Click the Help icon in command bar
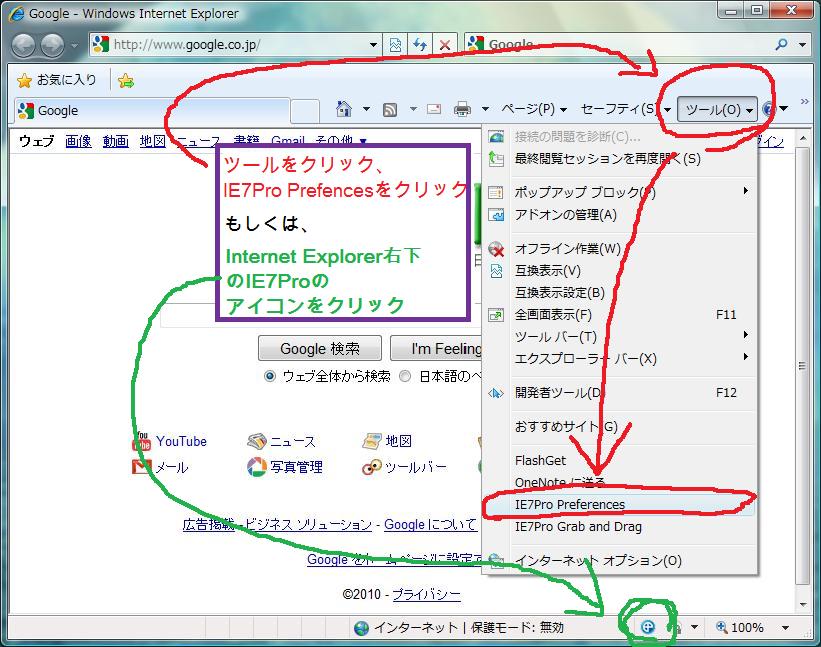Viewport: 821px width, 647px height. pos(768,109)
